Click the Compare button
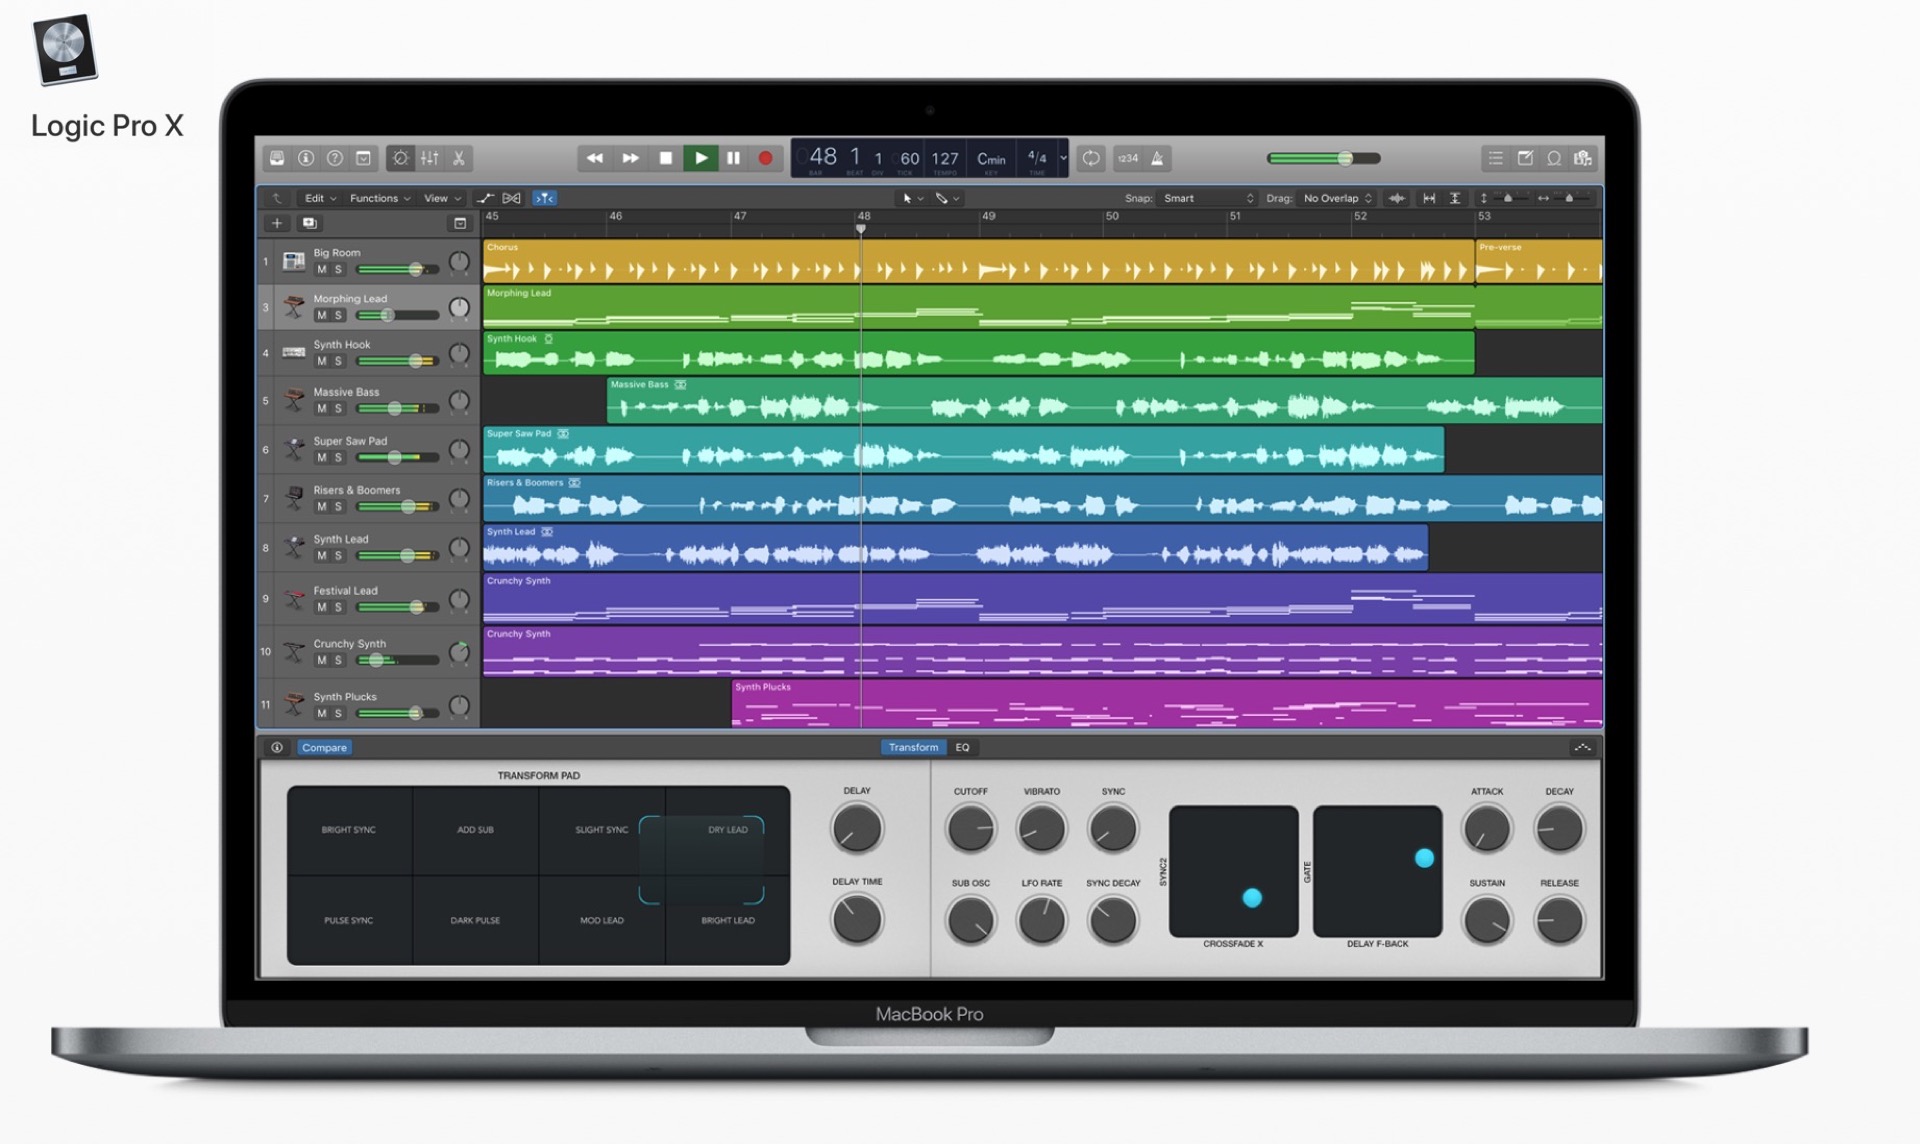This screenshot has width=1920, height=1144. click(324, 747)
